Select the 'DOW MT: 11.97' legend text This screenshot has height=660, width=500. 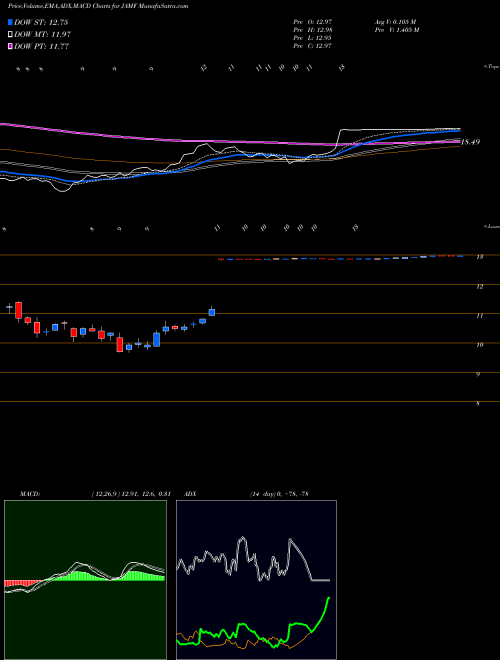point(43,35)
